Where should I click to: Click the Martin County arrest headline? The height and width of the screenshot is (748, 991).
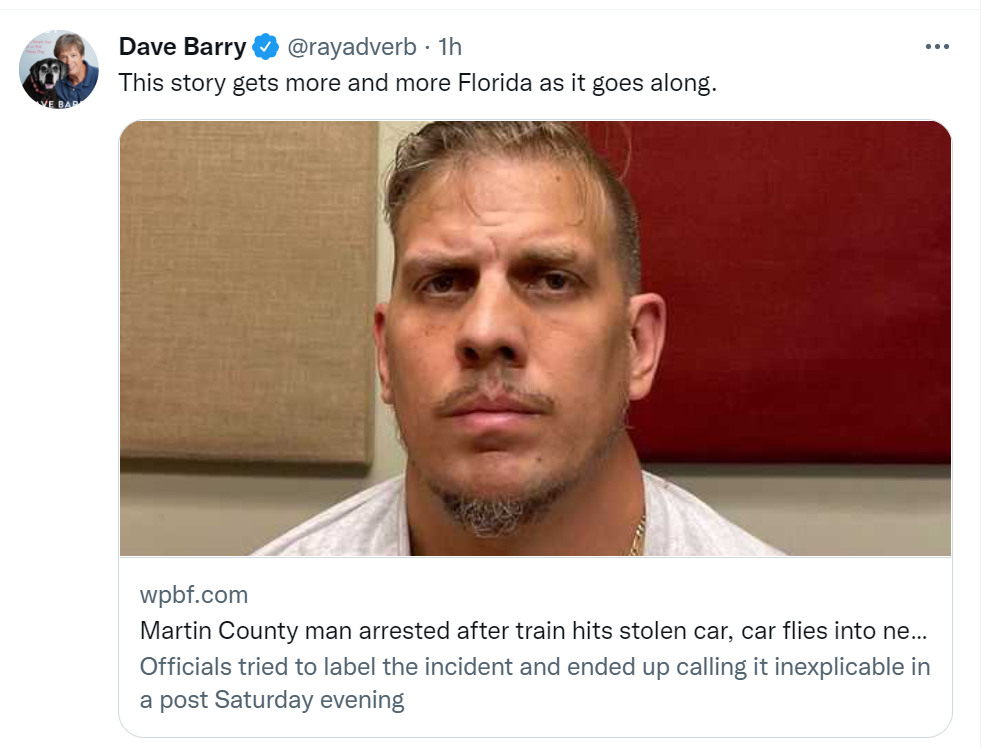pos(531,629)
